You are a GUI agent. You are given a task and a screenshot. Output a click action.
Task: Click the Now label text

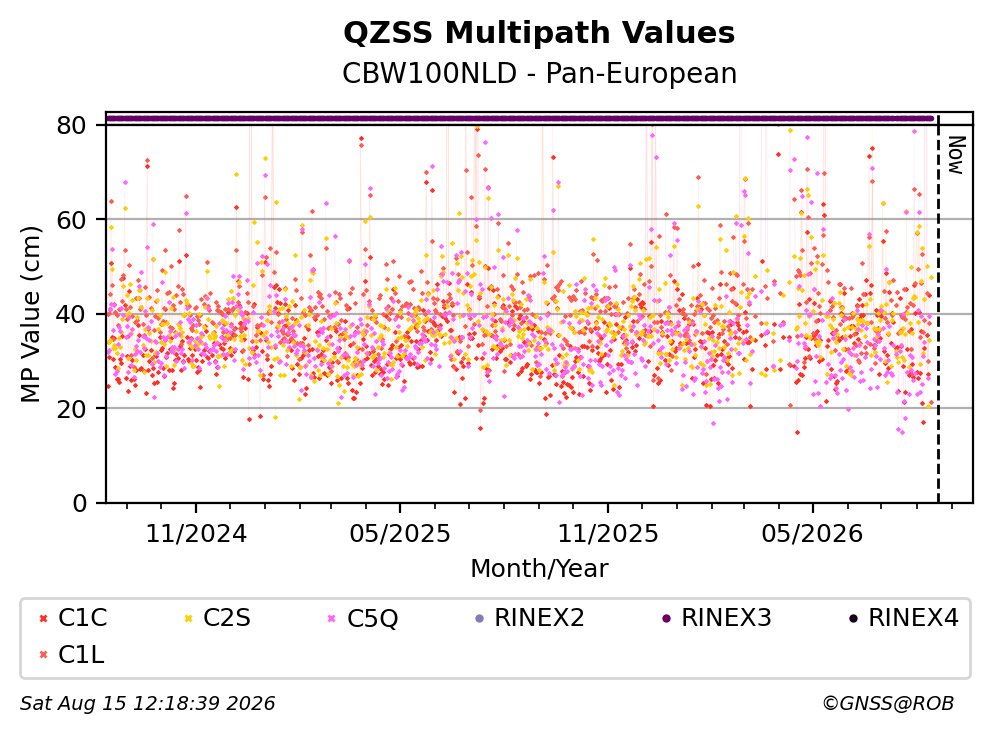[x=957, y=155]
